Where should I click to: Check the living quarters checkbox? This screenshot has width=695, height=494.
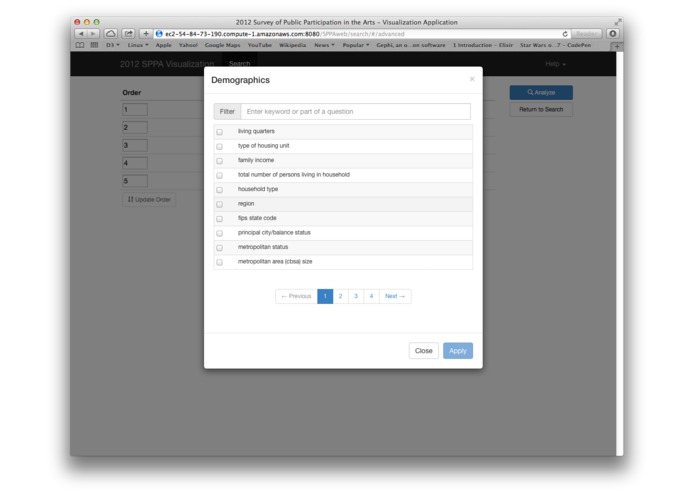(219, 132)
